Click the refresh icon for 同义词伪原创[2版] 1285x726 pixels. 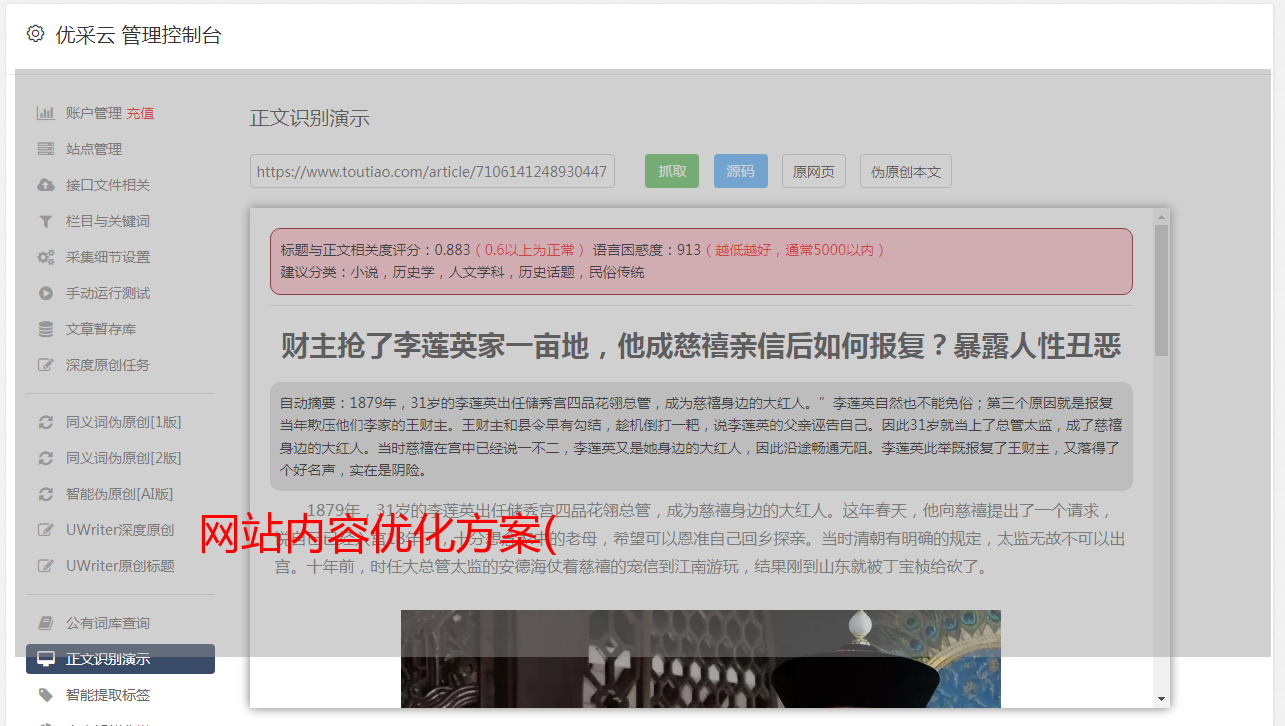(45, 458)
